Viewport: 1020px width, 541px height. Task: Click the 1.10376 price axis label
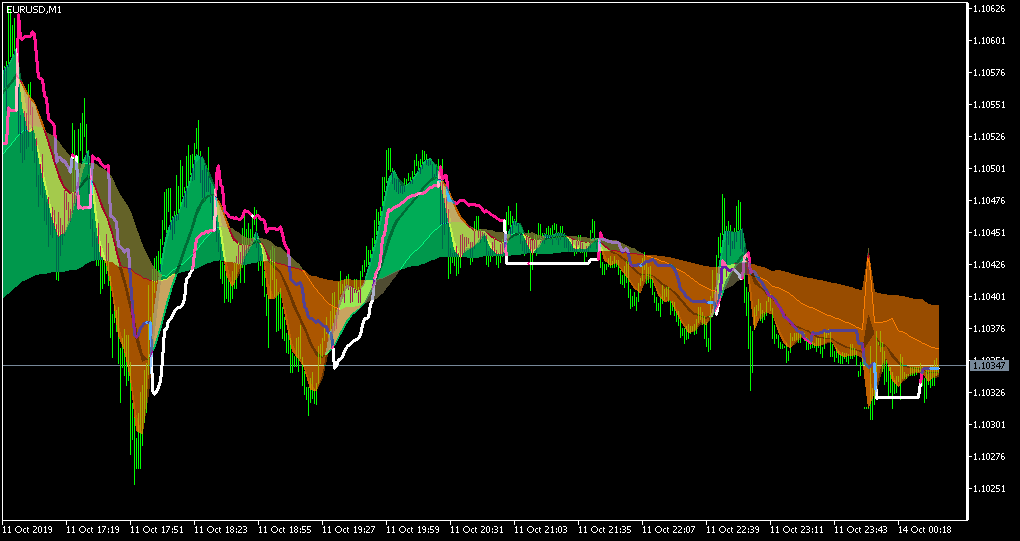pyautogui.click(x=989, y=328)
